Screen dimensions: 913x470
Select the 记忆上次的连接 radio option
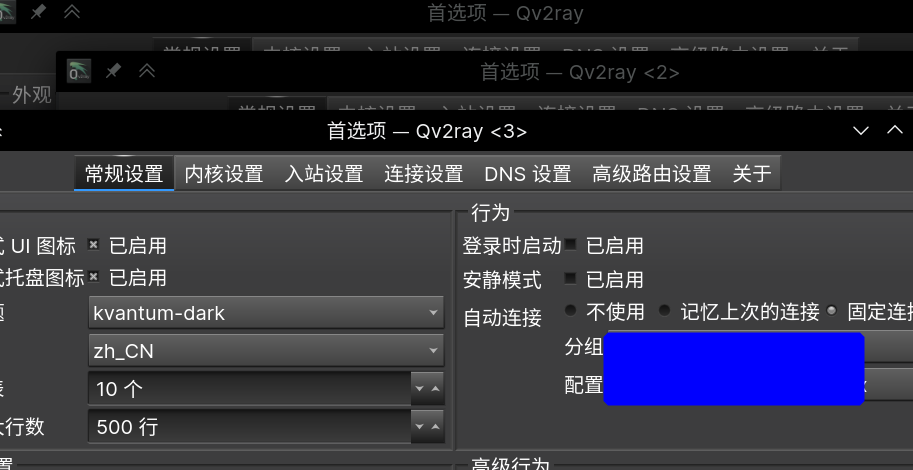point(664,310)
